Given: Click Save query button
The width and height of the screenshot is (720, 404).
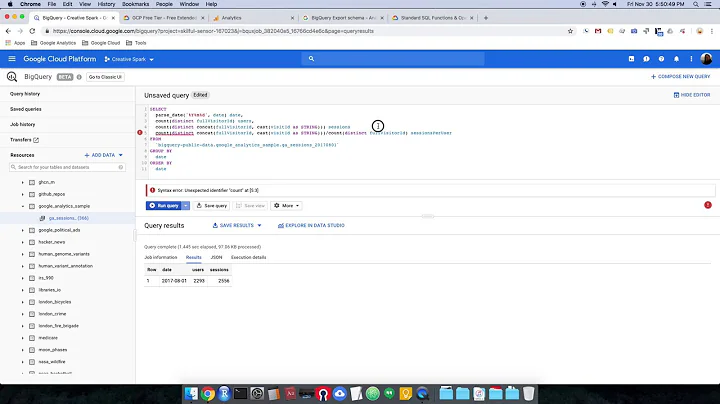Looking at the screenshot, I should (x=212, y=206).
